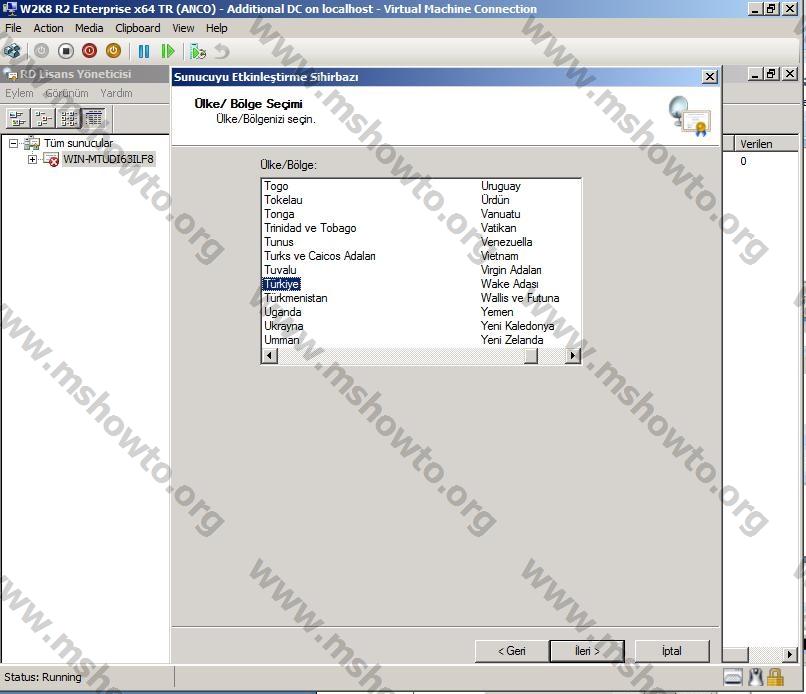The image size is (806, 694).
Task: Collapse the Tüm sunucular tree node
Action: point(14,143)
